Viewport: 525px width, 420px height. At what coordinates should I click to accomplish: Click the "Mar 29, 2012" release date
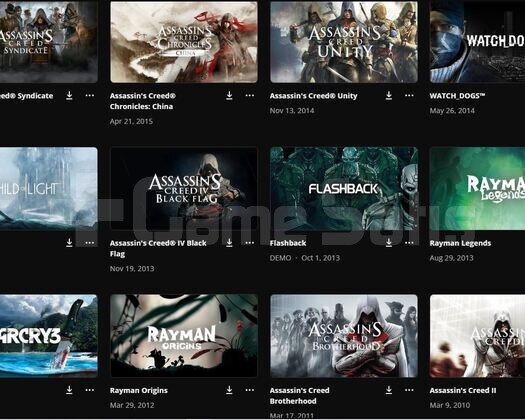(132, 405)
